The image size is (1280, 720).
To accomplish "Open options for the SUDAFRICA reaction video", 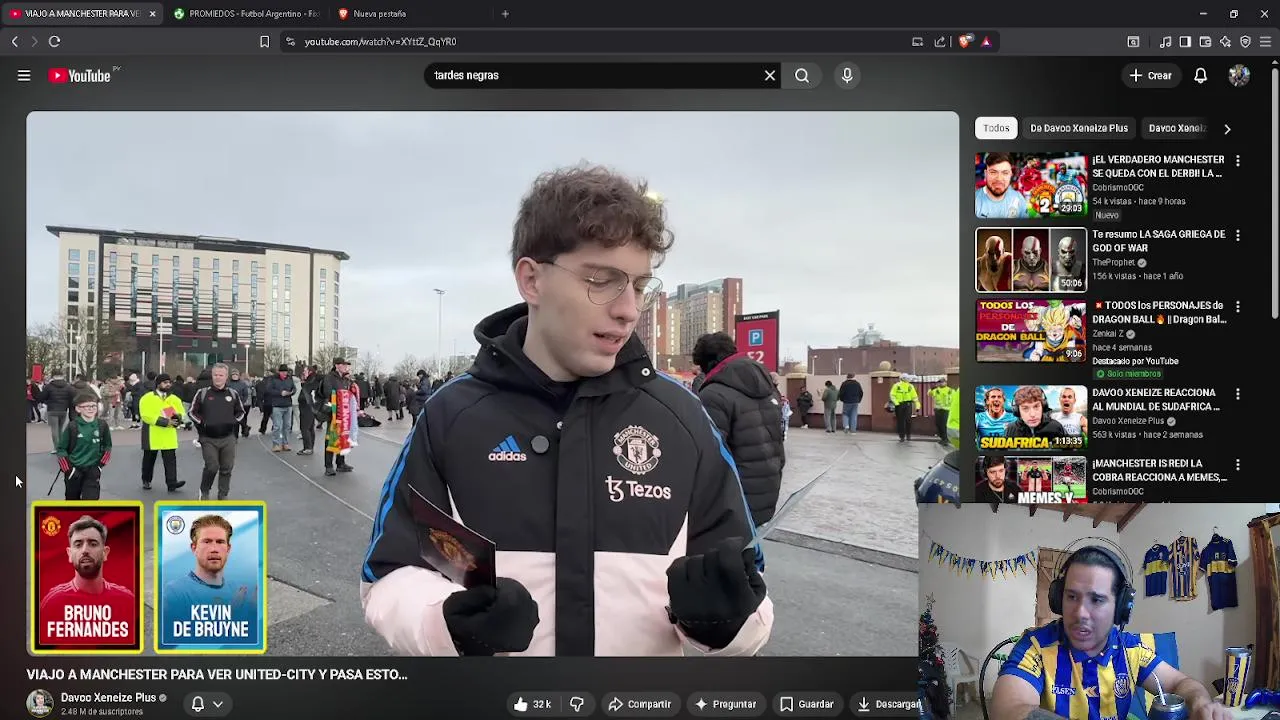I will pyautogui.click(x=1238, y=394).
